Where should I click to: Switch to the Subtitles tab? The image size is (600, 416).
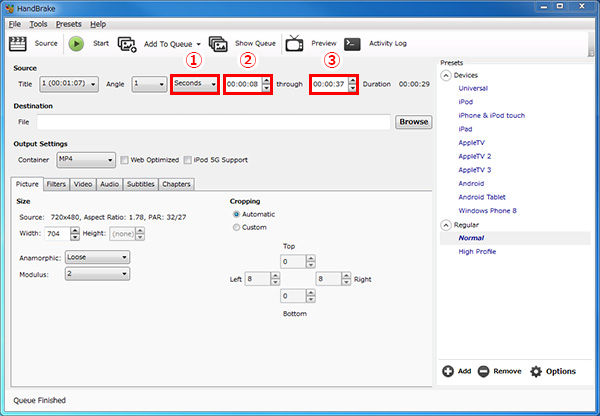pos(141,184)
